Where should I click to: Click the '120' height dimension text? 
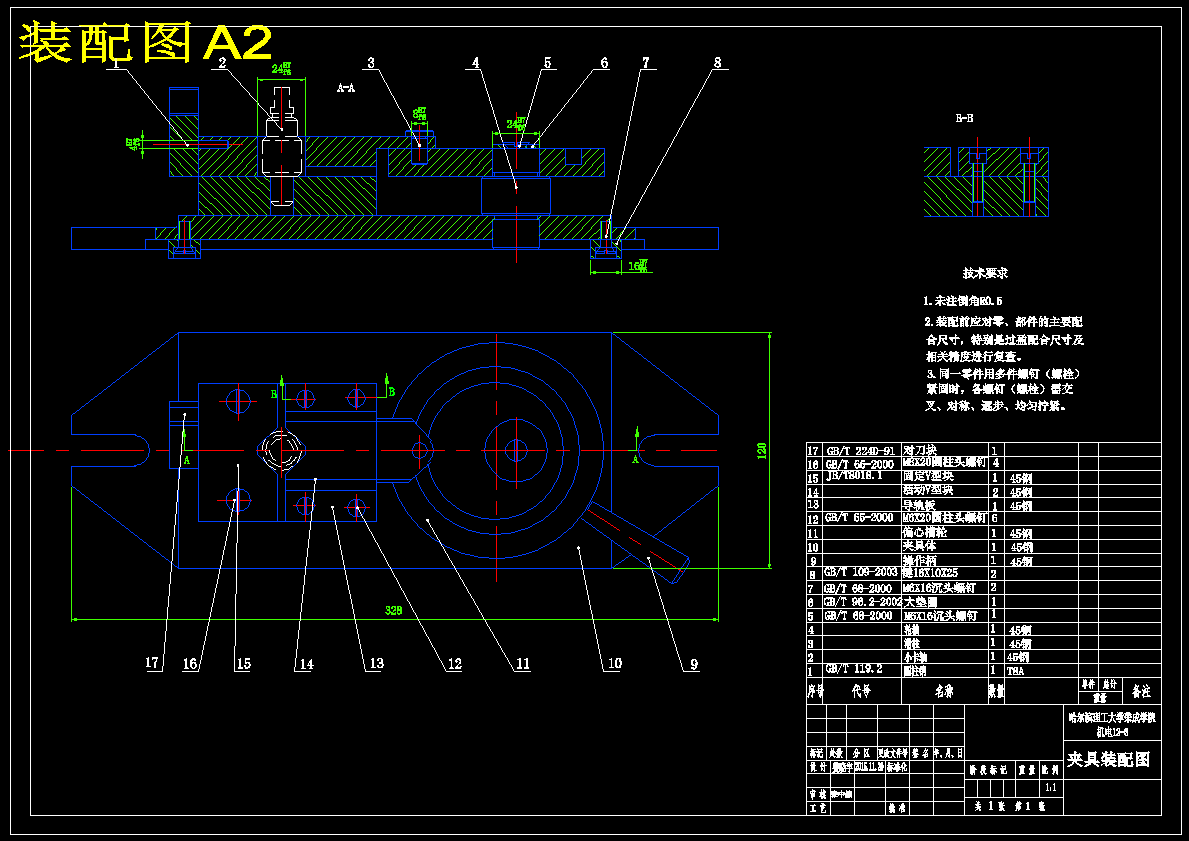pyautogui.click(x=761, y=450)
